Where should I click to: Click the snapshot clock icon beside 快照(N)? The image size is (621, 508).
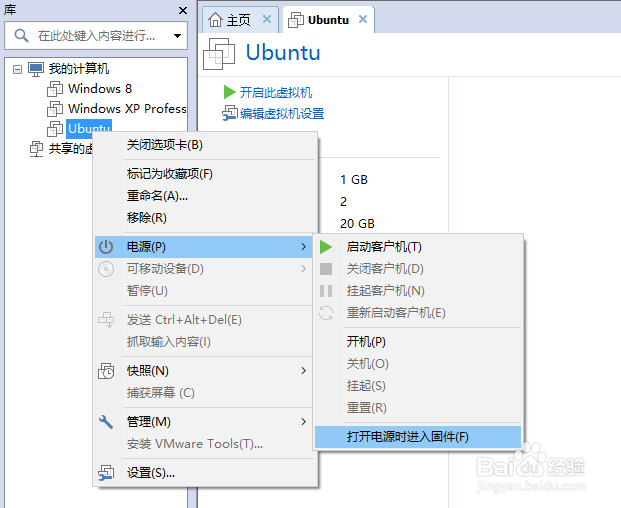106,371
